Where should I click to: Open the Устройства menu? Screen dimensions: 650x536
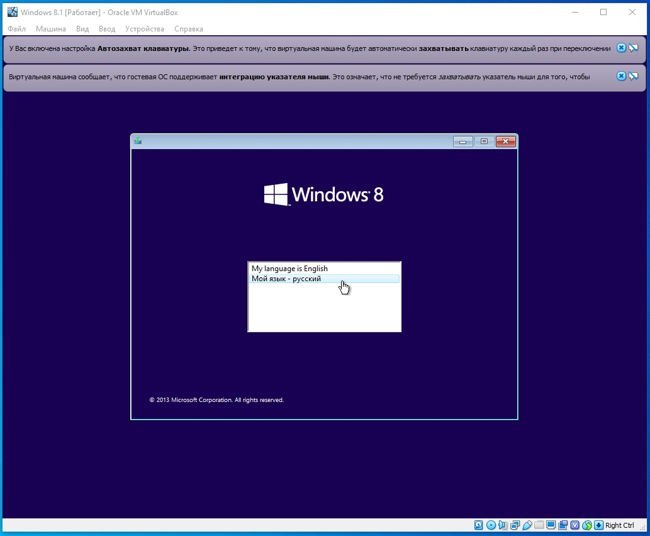click(145, 29)
